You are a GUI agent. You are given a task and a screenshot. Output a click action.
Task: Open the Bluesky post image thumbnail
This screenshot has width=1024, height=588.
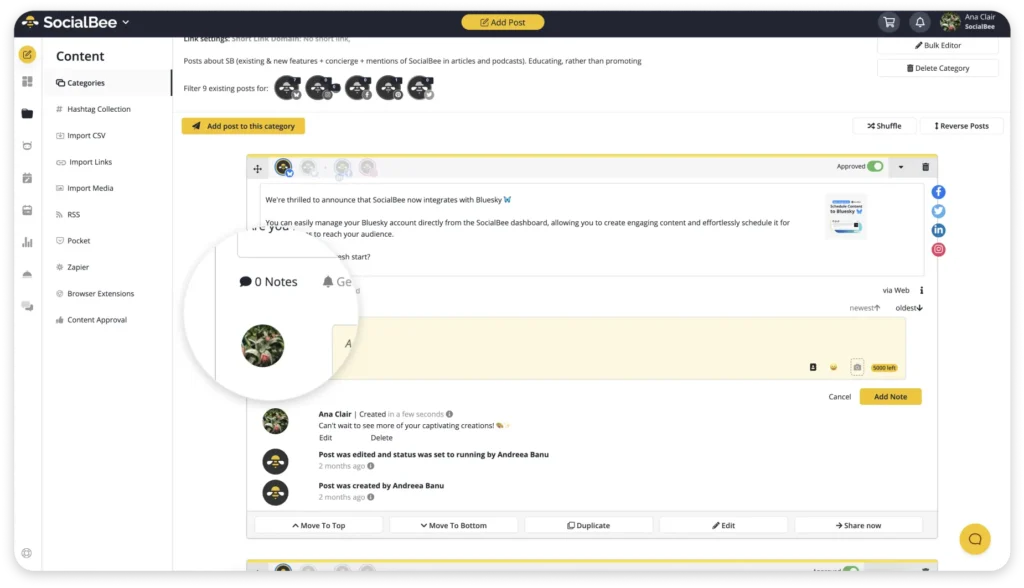pyautogui.click(x=846, y=216)
